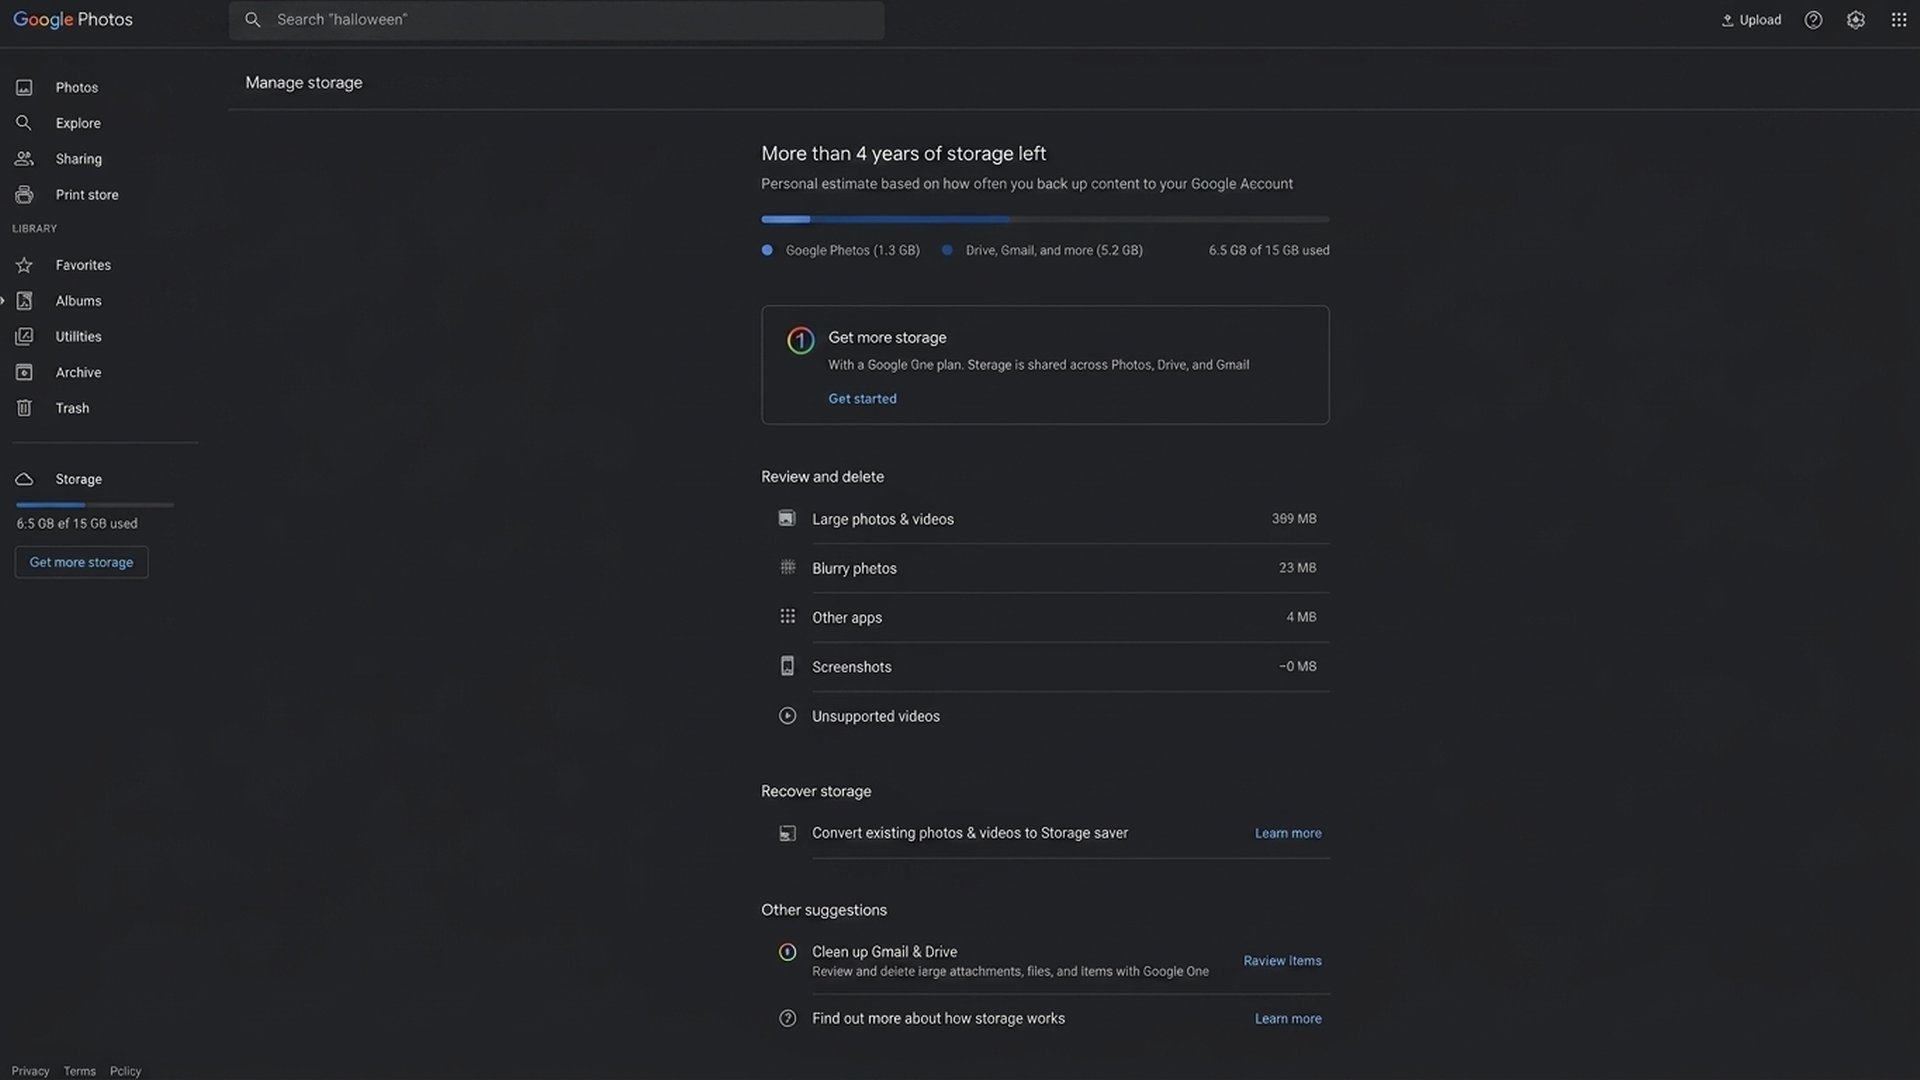Click the Storage label in sidebar

[x=78, y=479]
